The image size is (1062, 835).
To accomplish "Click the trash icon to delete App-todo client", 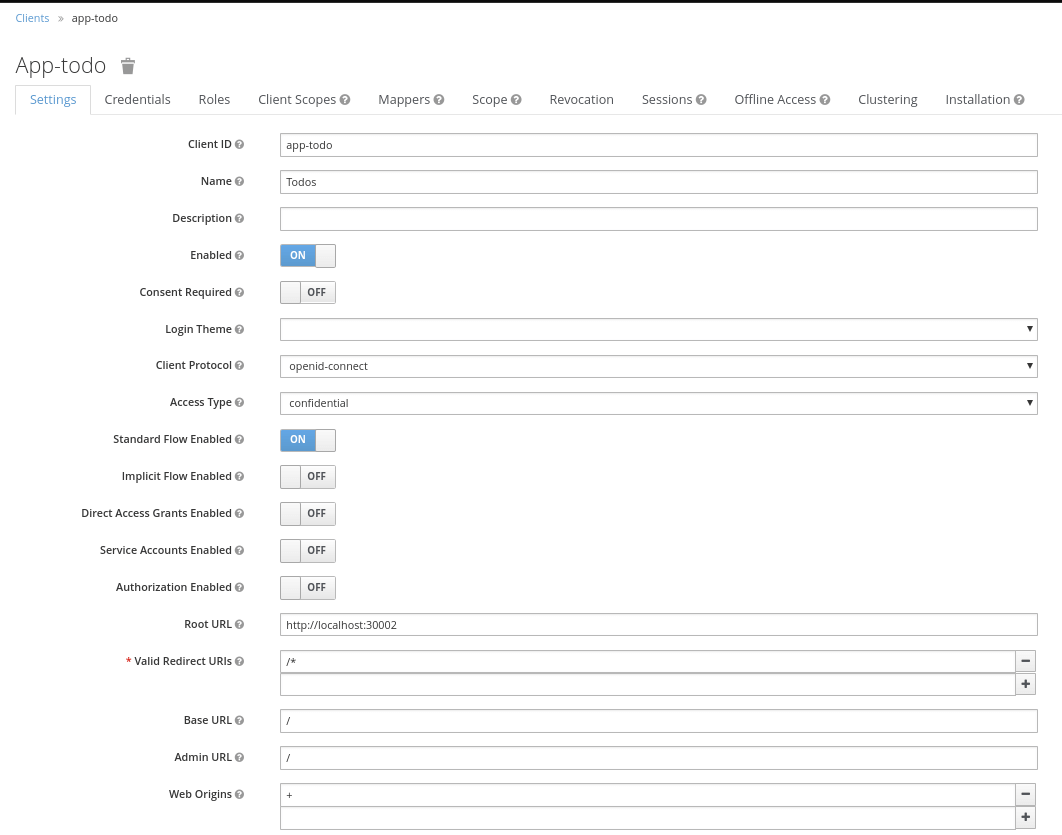I will 128,66.
